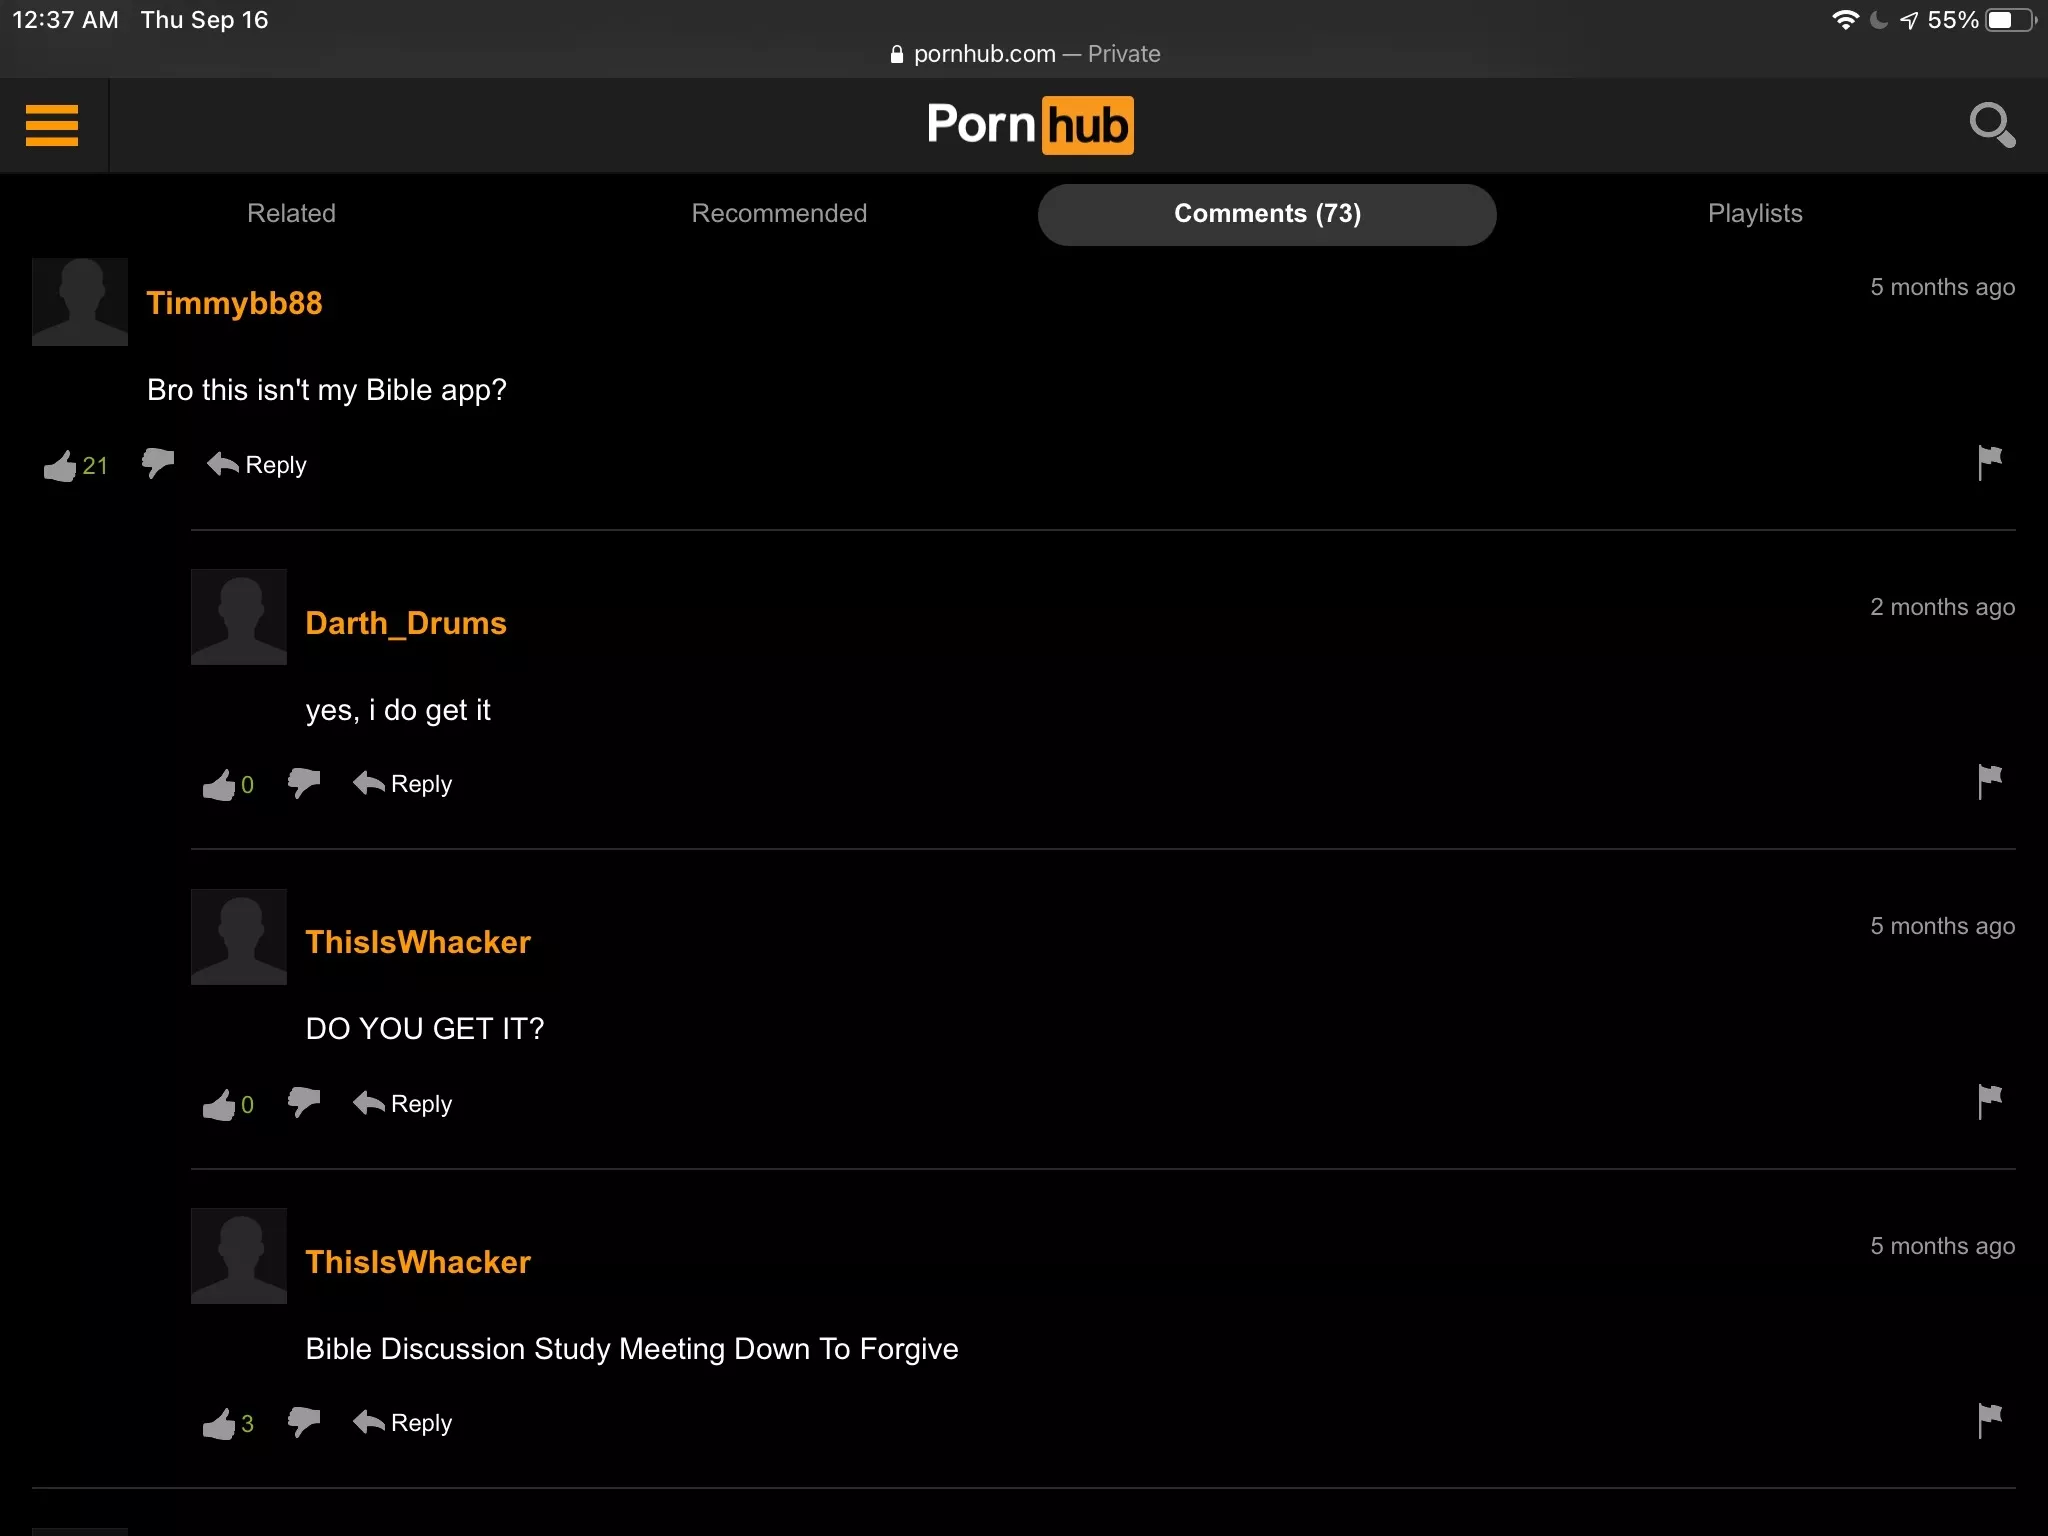Select the Comments (73) tab

1266,214
